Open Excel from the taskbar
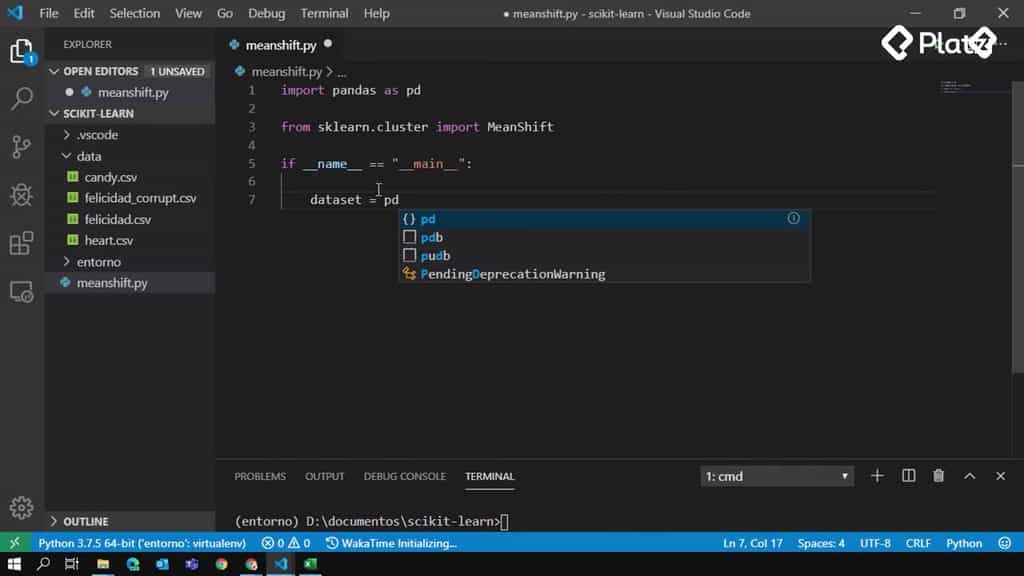Image resolution: width=1024 pixels, height=576 pixels. (x=310, y=564)
